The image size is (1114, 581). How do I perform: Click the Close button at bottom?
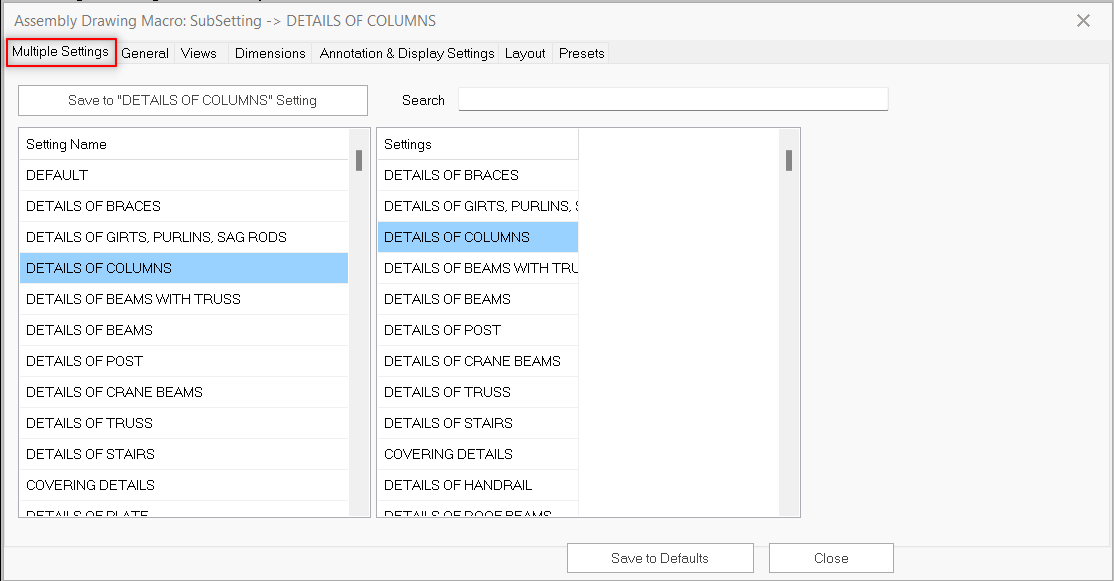pos(830,558)
